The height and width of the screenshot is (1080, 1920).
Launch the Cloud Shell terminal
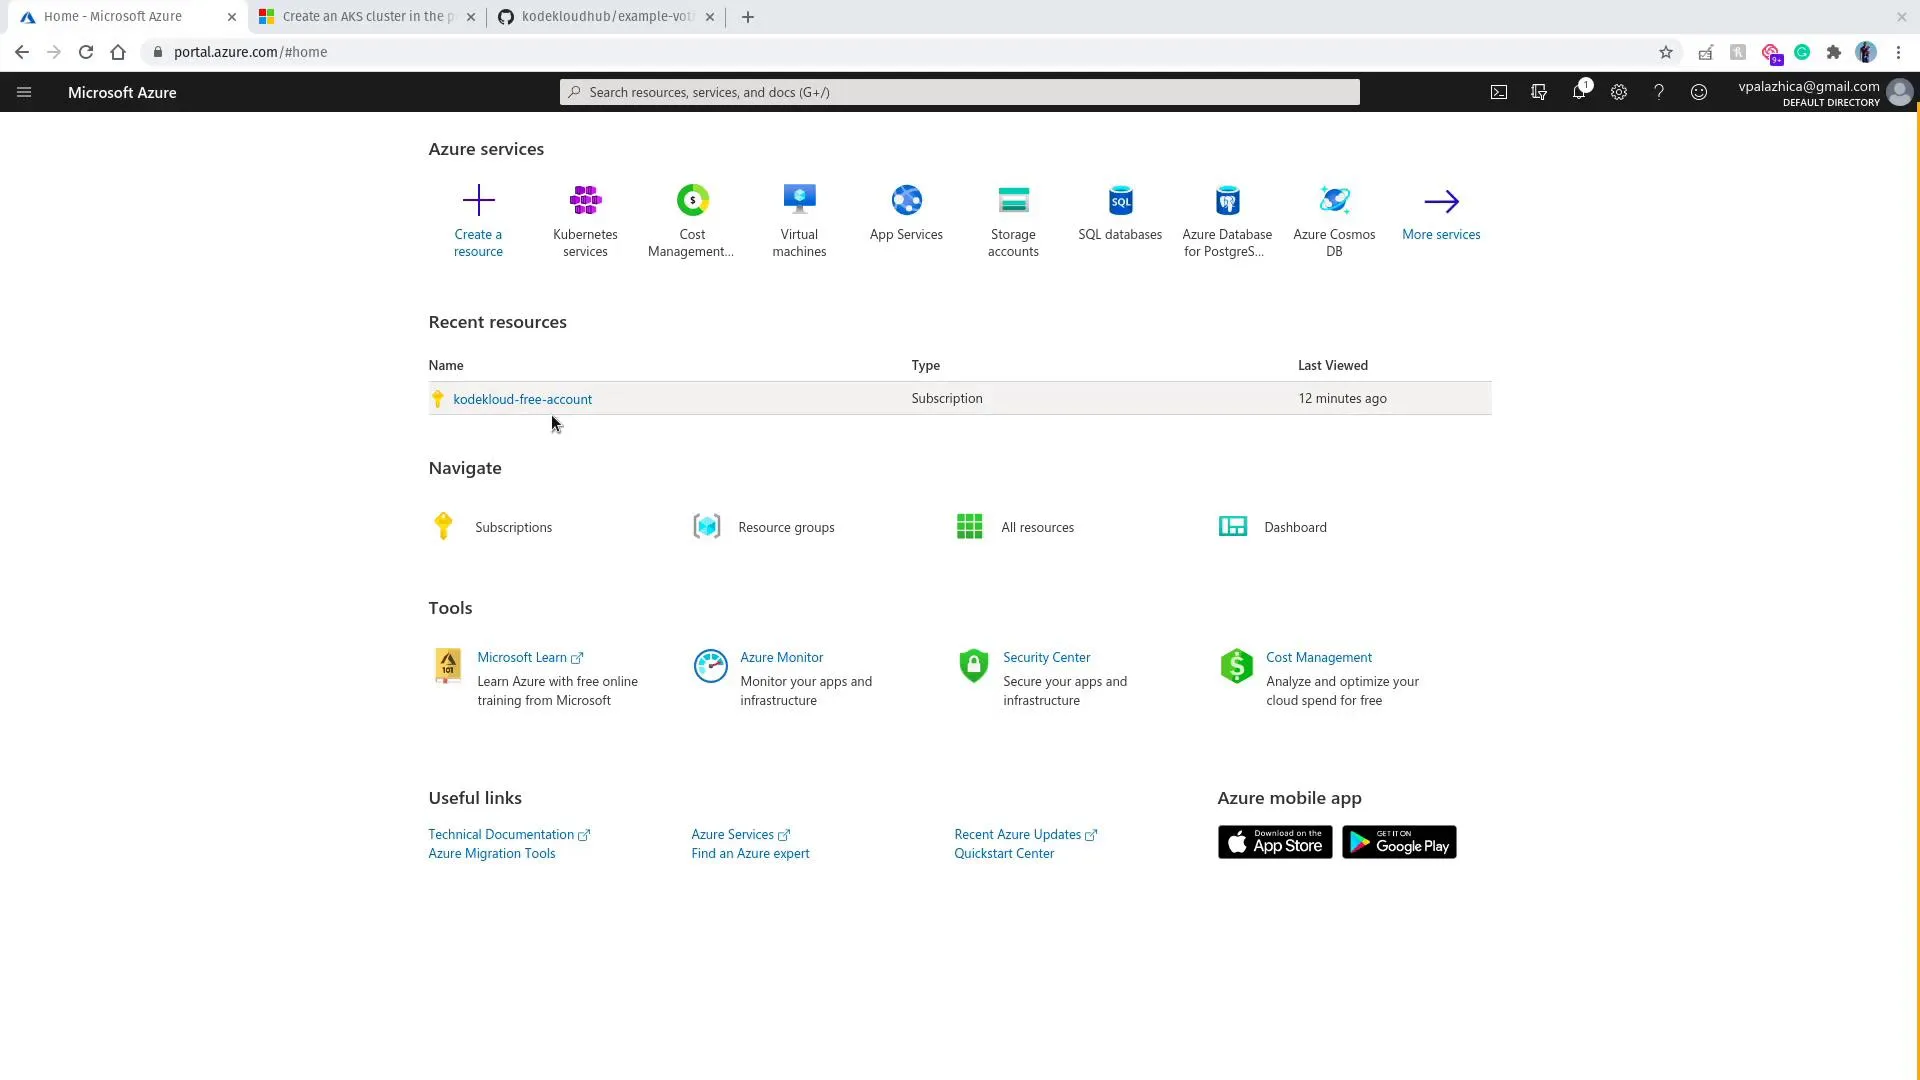coord(1499,92)
